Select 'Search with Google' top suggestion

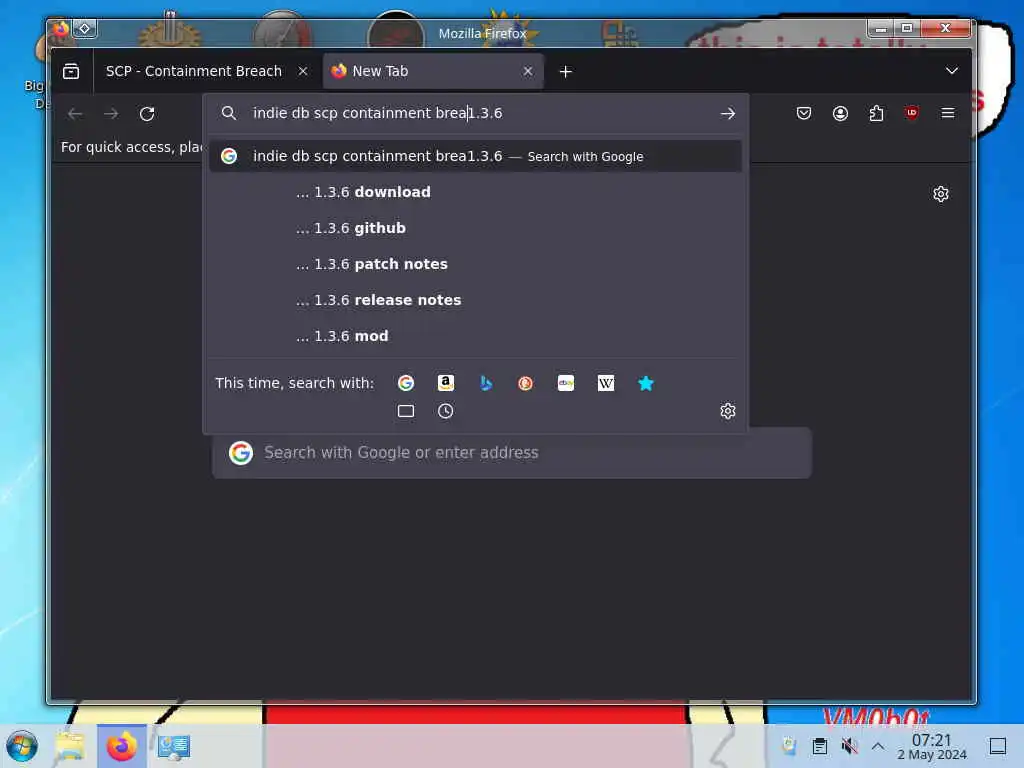475,156
